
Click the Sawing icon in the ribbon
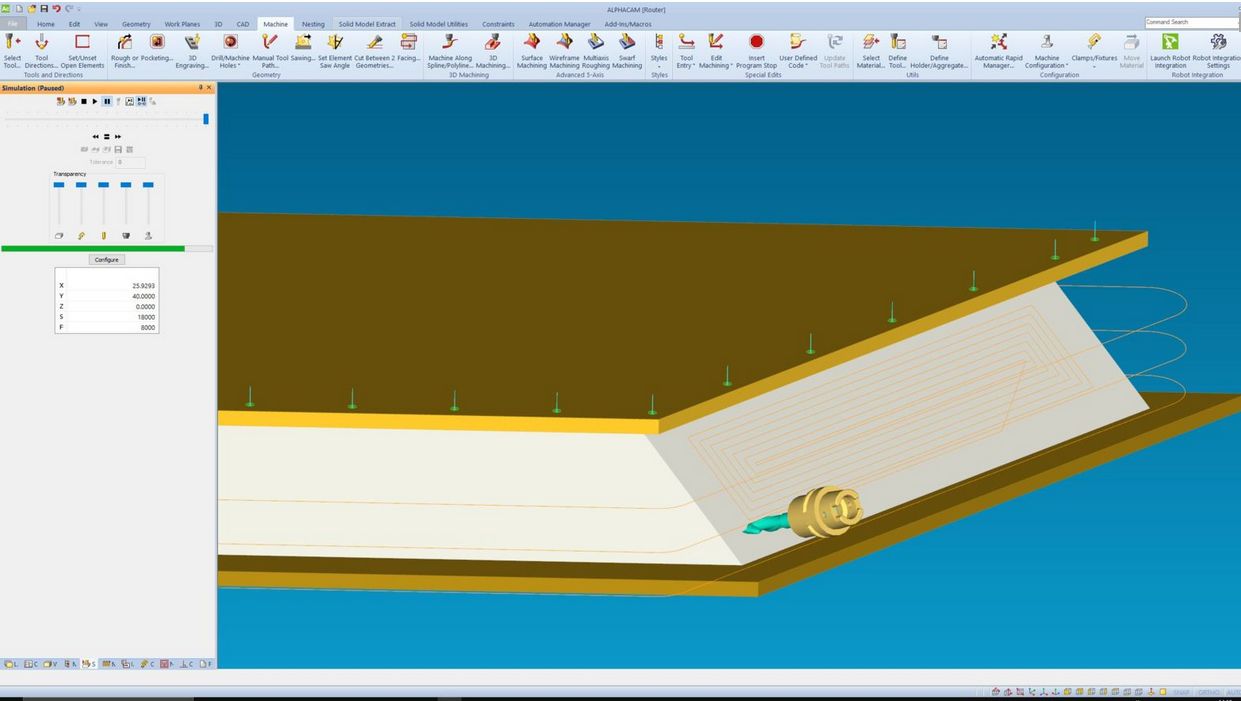[x=303, y=42]
